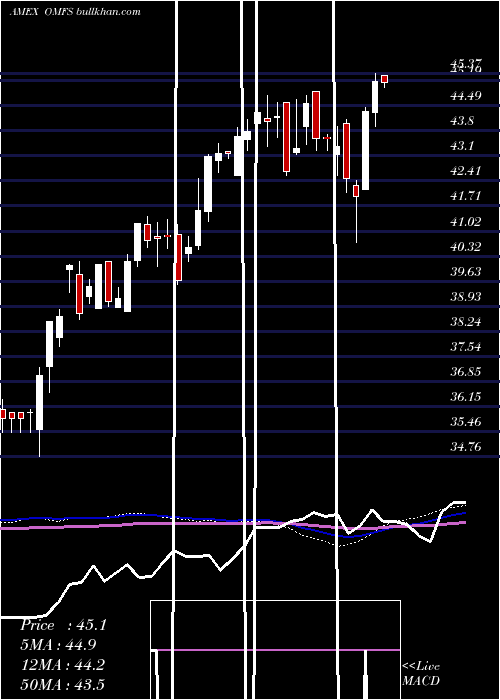Click the latest small red candlestick at the chart top
The height and width of the screenshot is (700, 500).
point(384,79)
